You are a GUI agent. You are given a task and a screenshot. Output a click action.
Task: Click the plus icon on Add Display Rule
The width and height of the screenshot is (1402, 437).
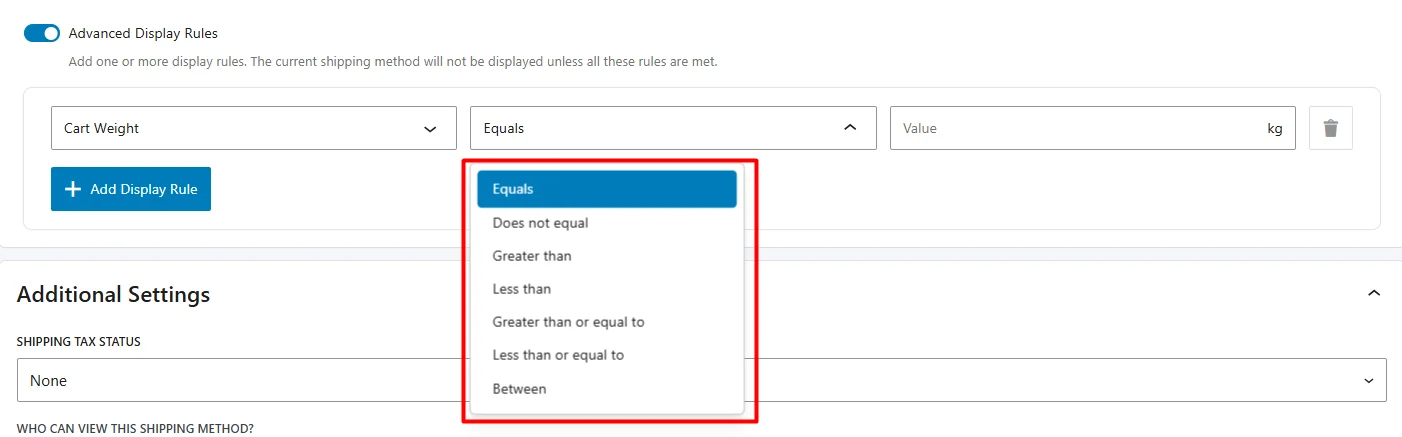[72, 189]
